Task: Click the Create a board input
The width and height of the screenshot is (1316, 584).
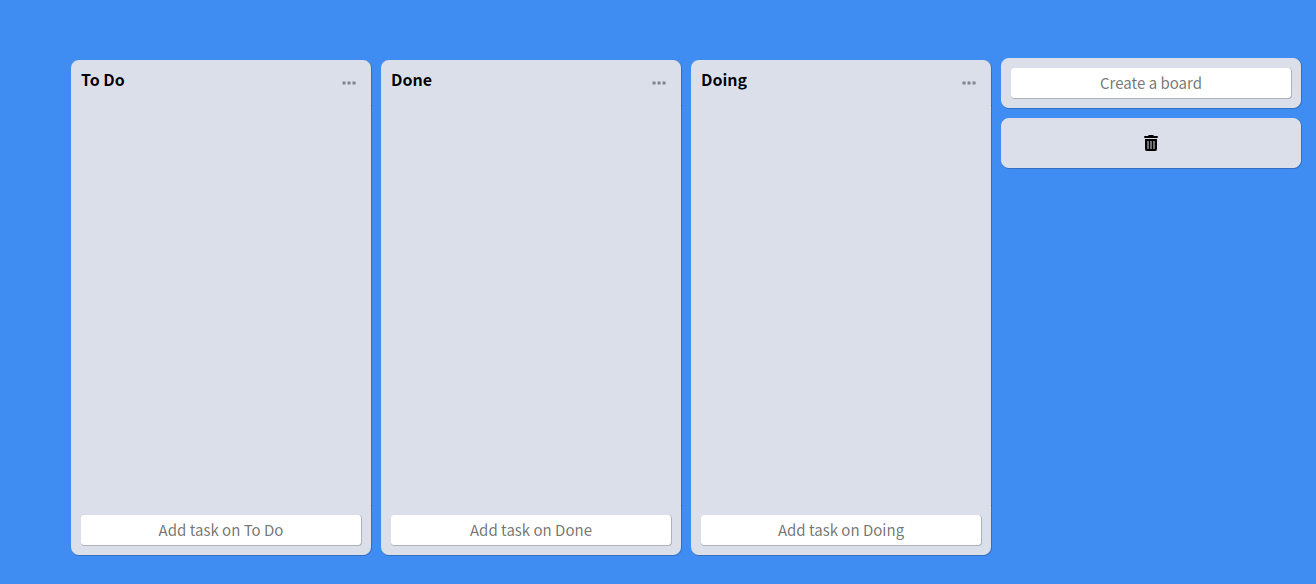Action: [1151, 83]
